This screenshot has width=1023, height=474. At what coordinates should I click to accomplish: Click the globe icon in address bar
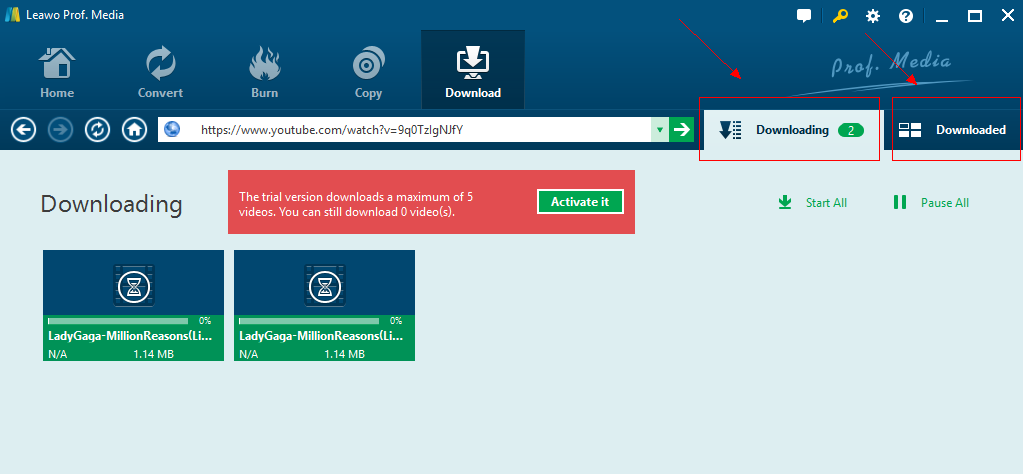[x=172, y=130]
